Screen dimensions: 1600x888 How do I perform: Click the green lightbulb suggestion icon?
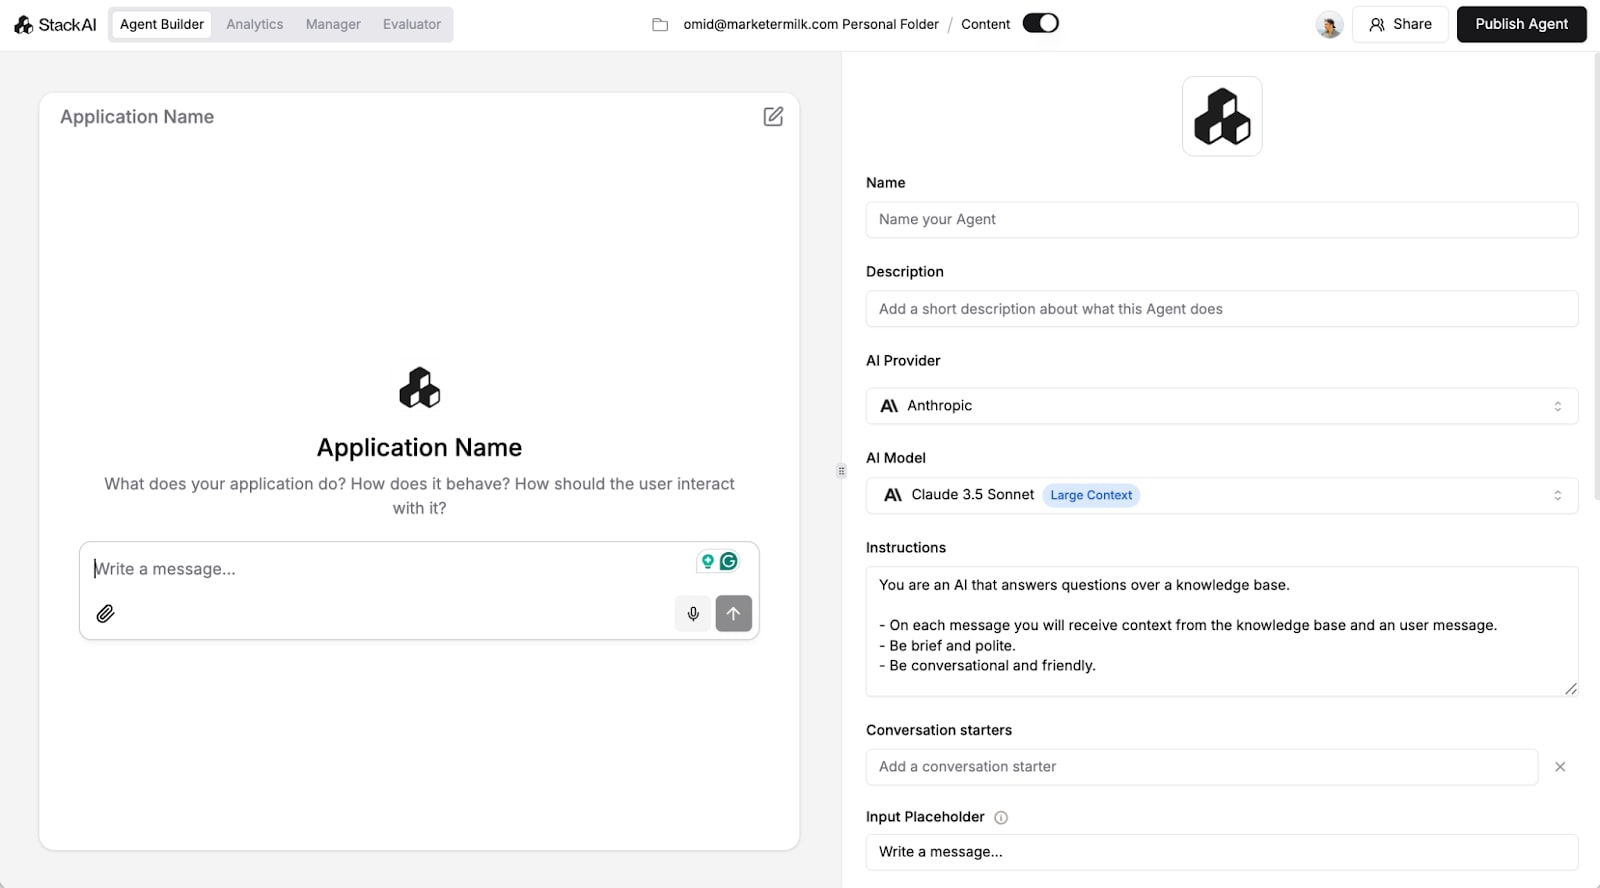point(707,561)
